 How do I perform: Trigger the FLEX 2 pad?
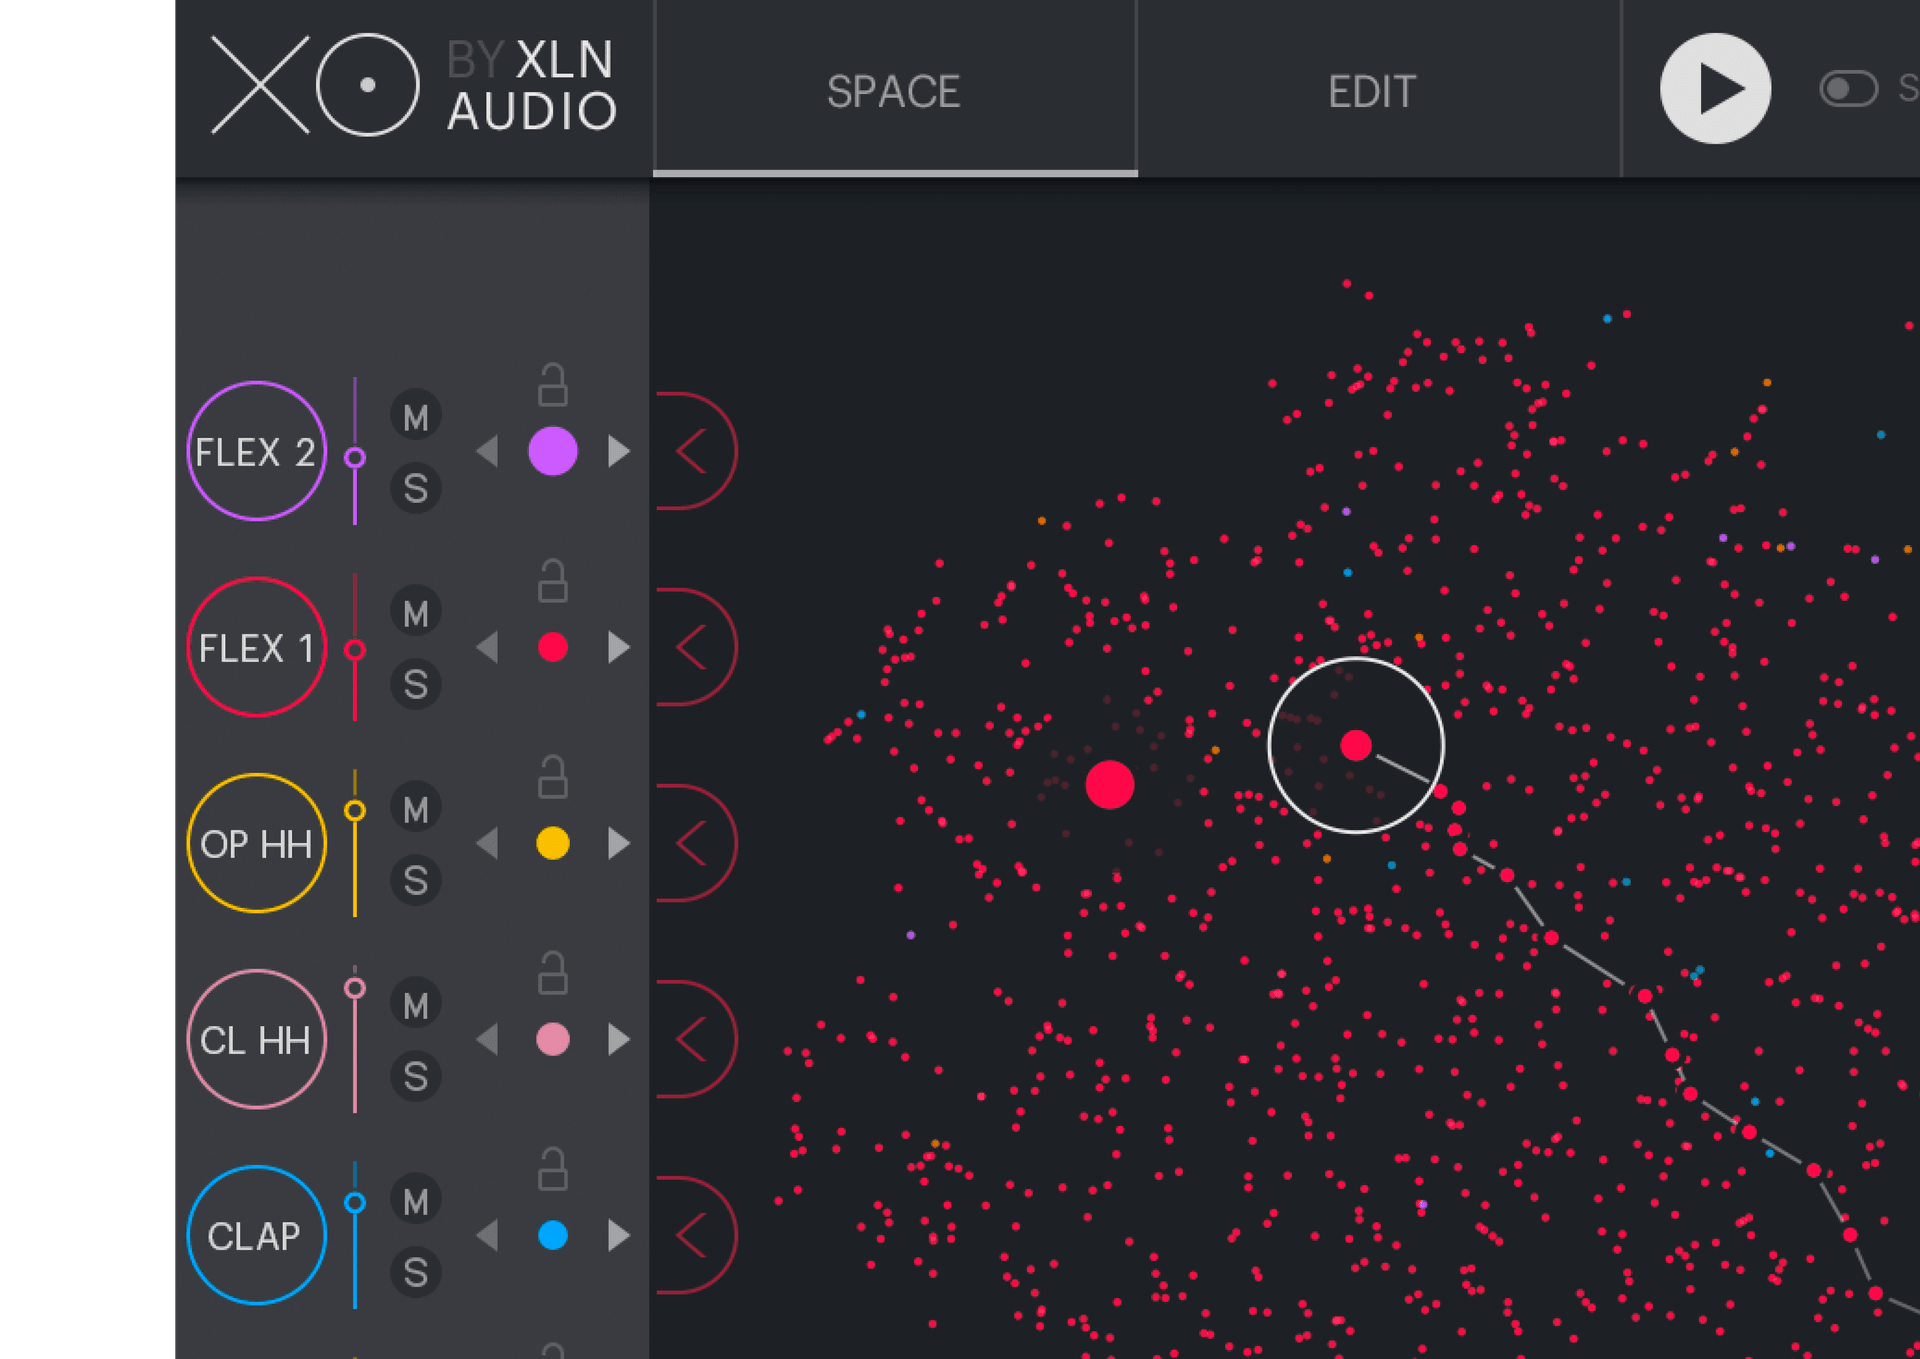(x=256, y=451)
